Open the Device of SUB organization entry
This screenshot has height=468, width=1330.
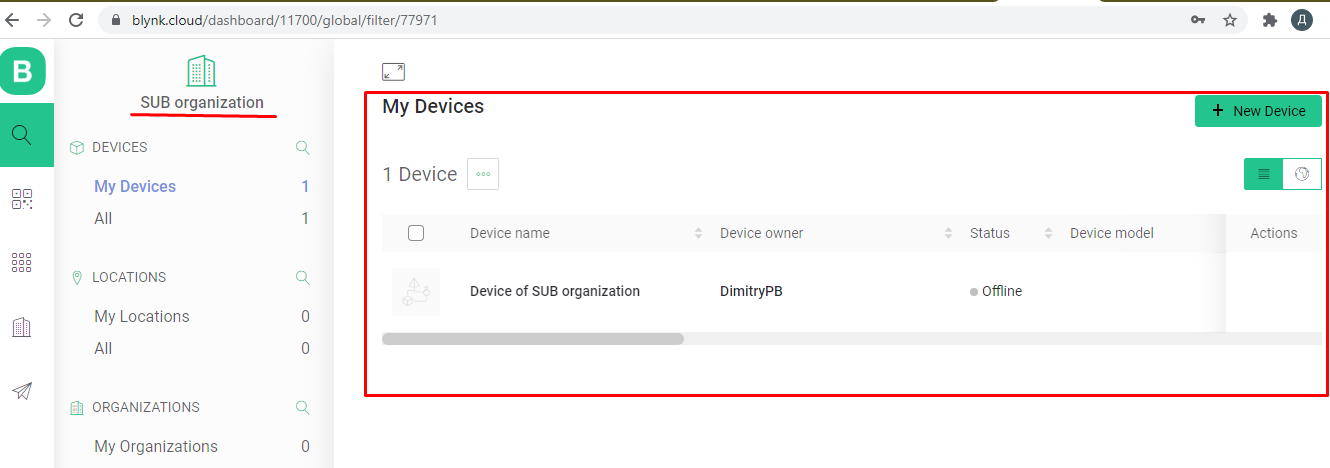click(555, 291)
